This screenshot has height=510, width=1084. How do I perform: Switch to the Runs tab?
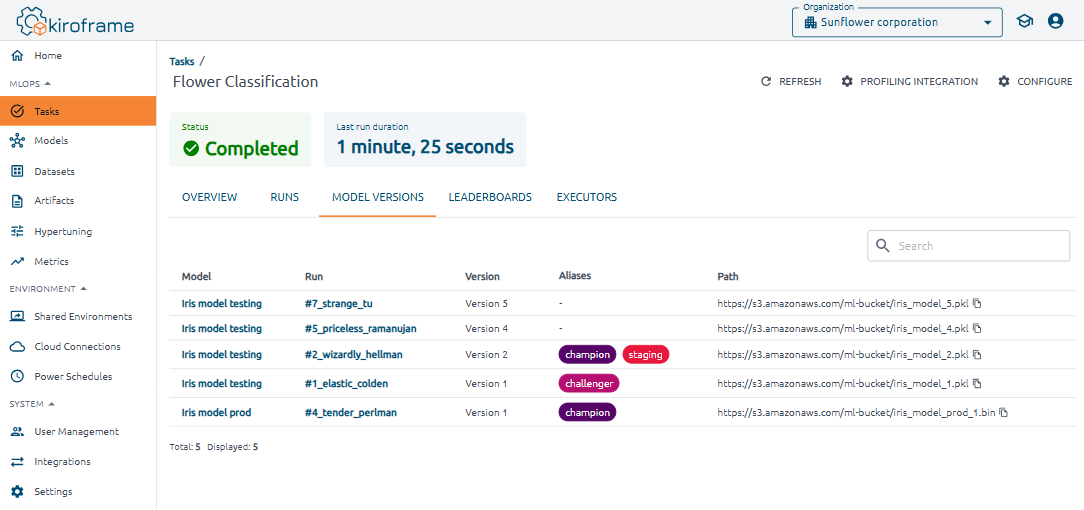[x=284, y=197]
